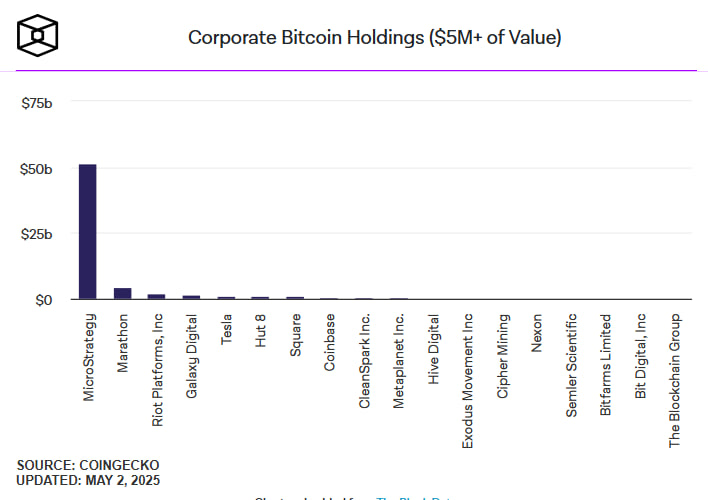Click The Block cube logo

pos(37,36)
